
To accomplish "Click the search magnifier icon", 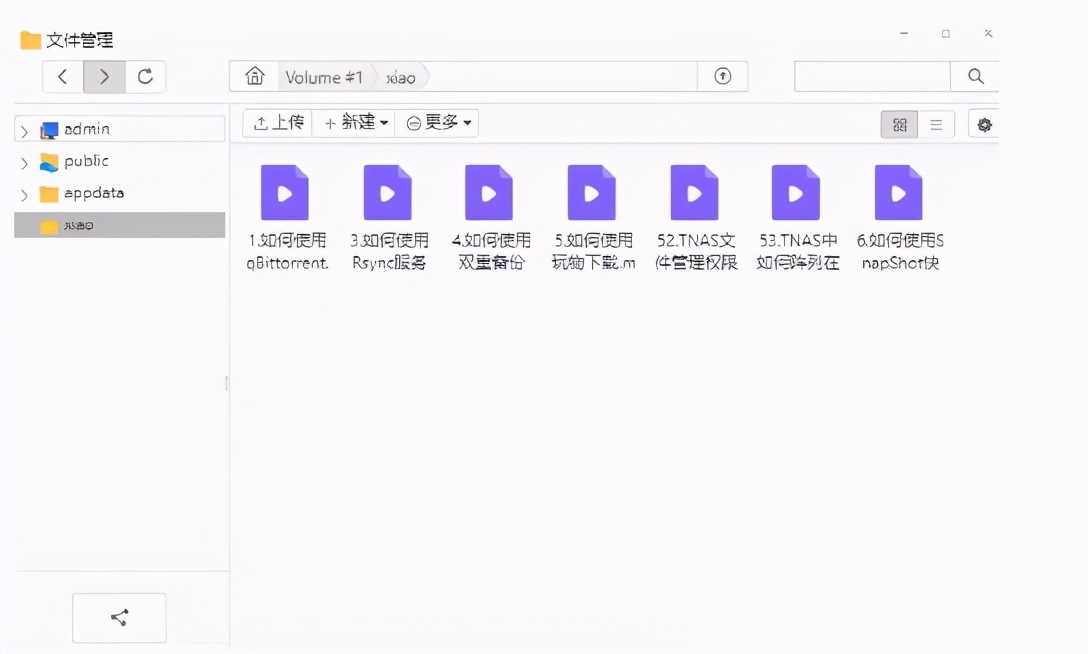I will coord(974,76).
